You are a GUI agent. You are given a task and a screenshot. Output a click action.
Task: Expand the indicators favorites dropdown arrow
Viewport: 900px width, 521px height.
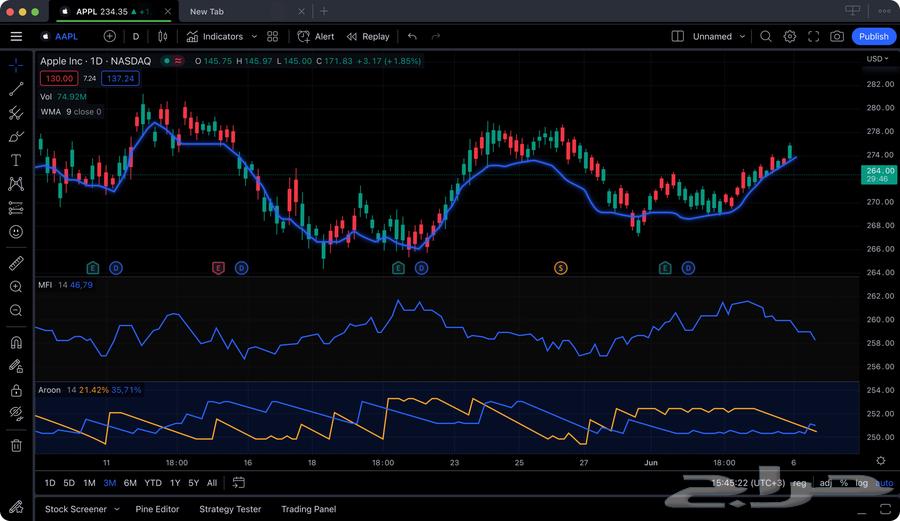(x=254, y=36)
